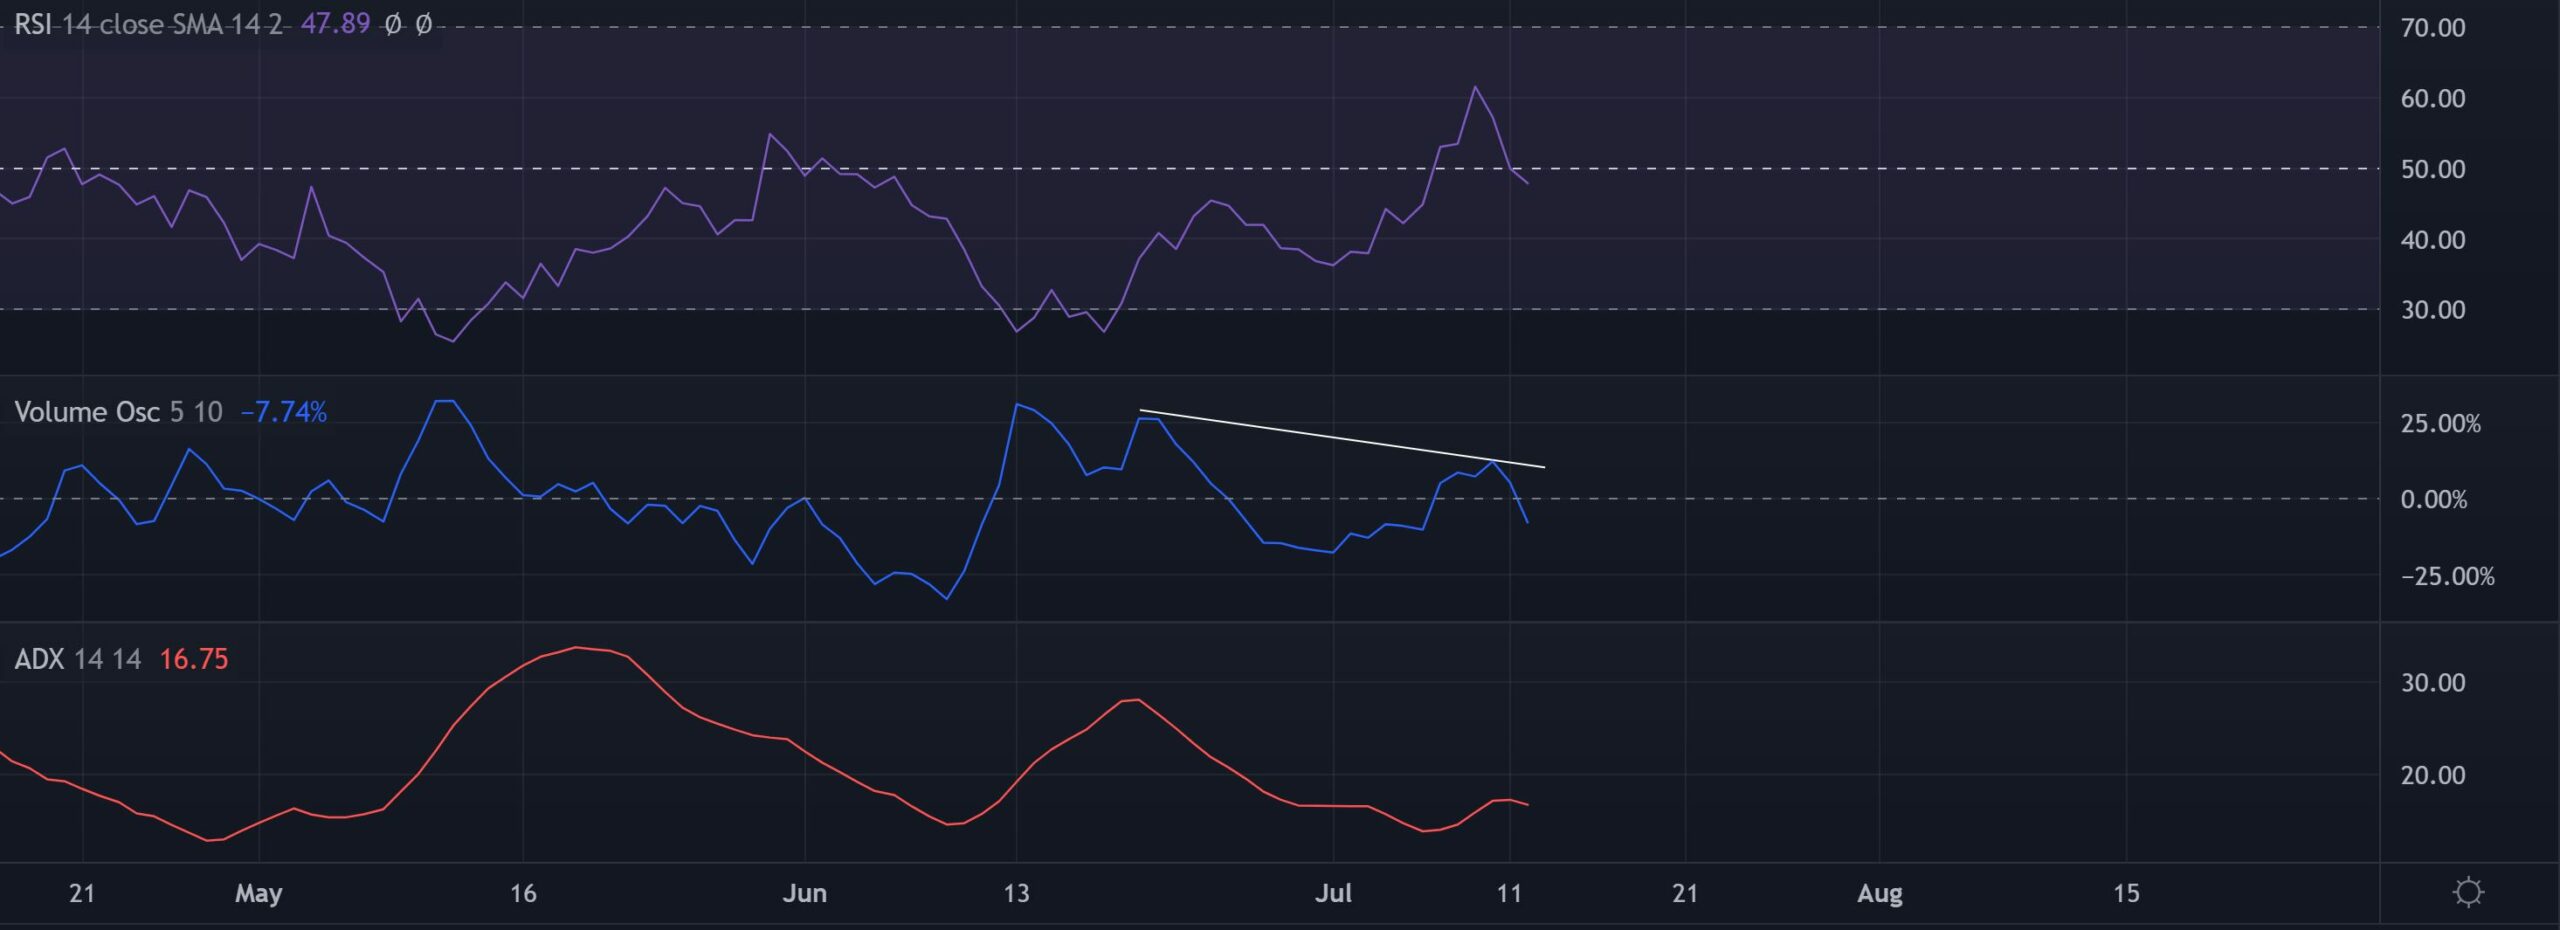
Task: Click the 50.00 RSI price scale label
Action: tap(2432, 169)
